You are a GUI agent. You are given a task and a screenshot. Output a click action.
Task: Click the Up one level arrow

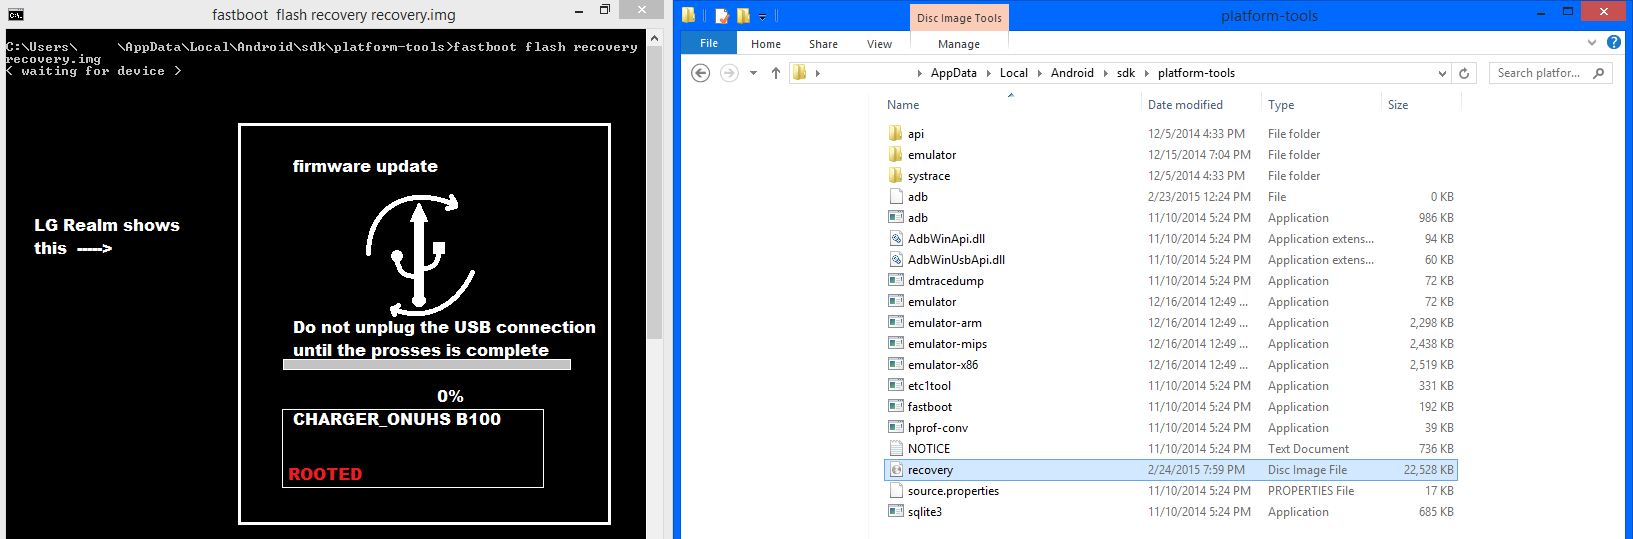pyautogui.click(x=775, y=73)
